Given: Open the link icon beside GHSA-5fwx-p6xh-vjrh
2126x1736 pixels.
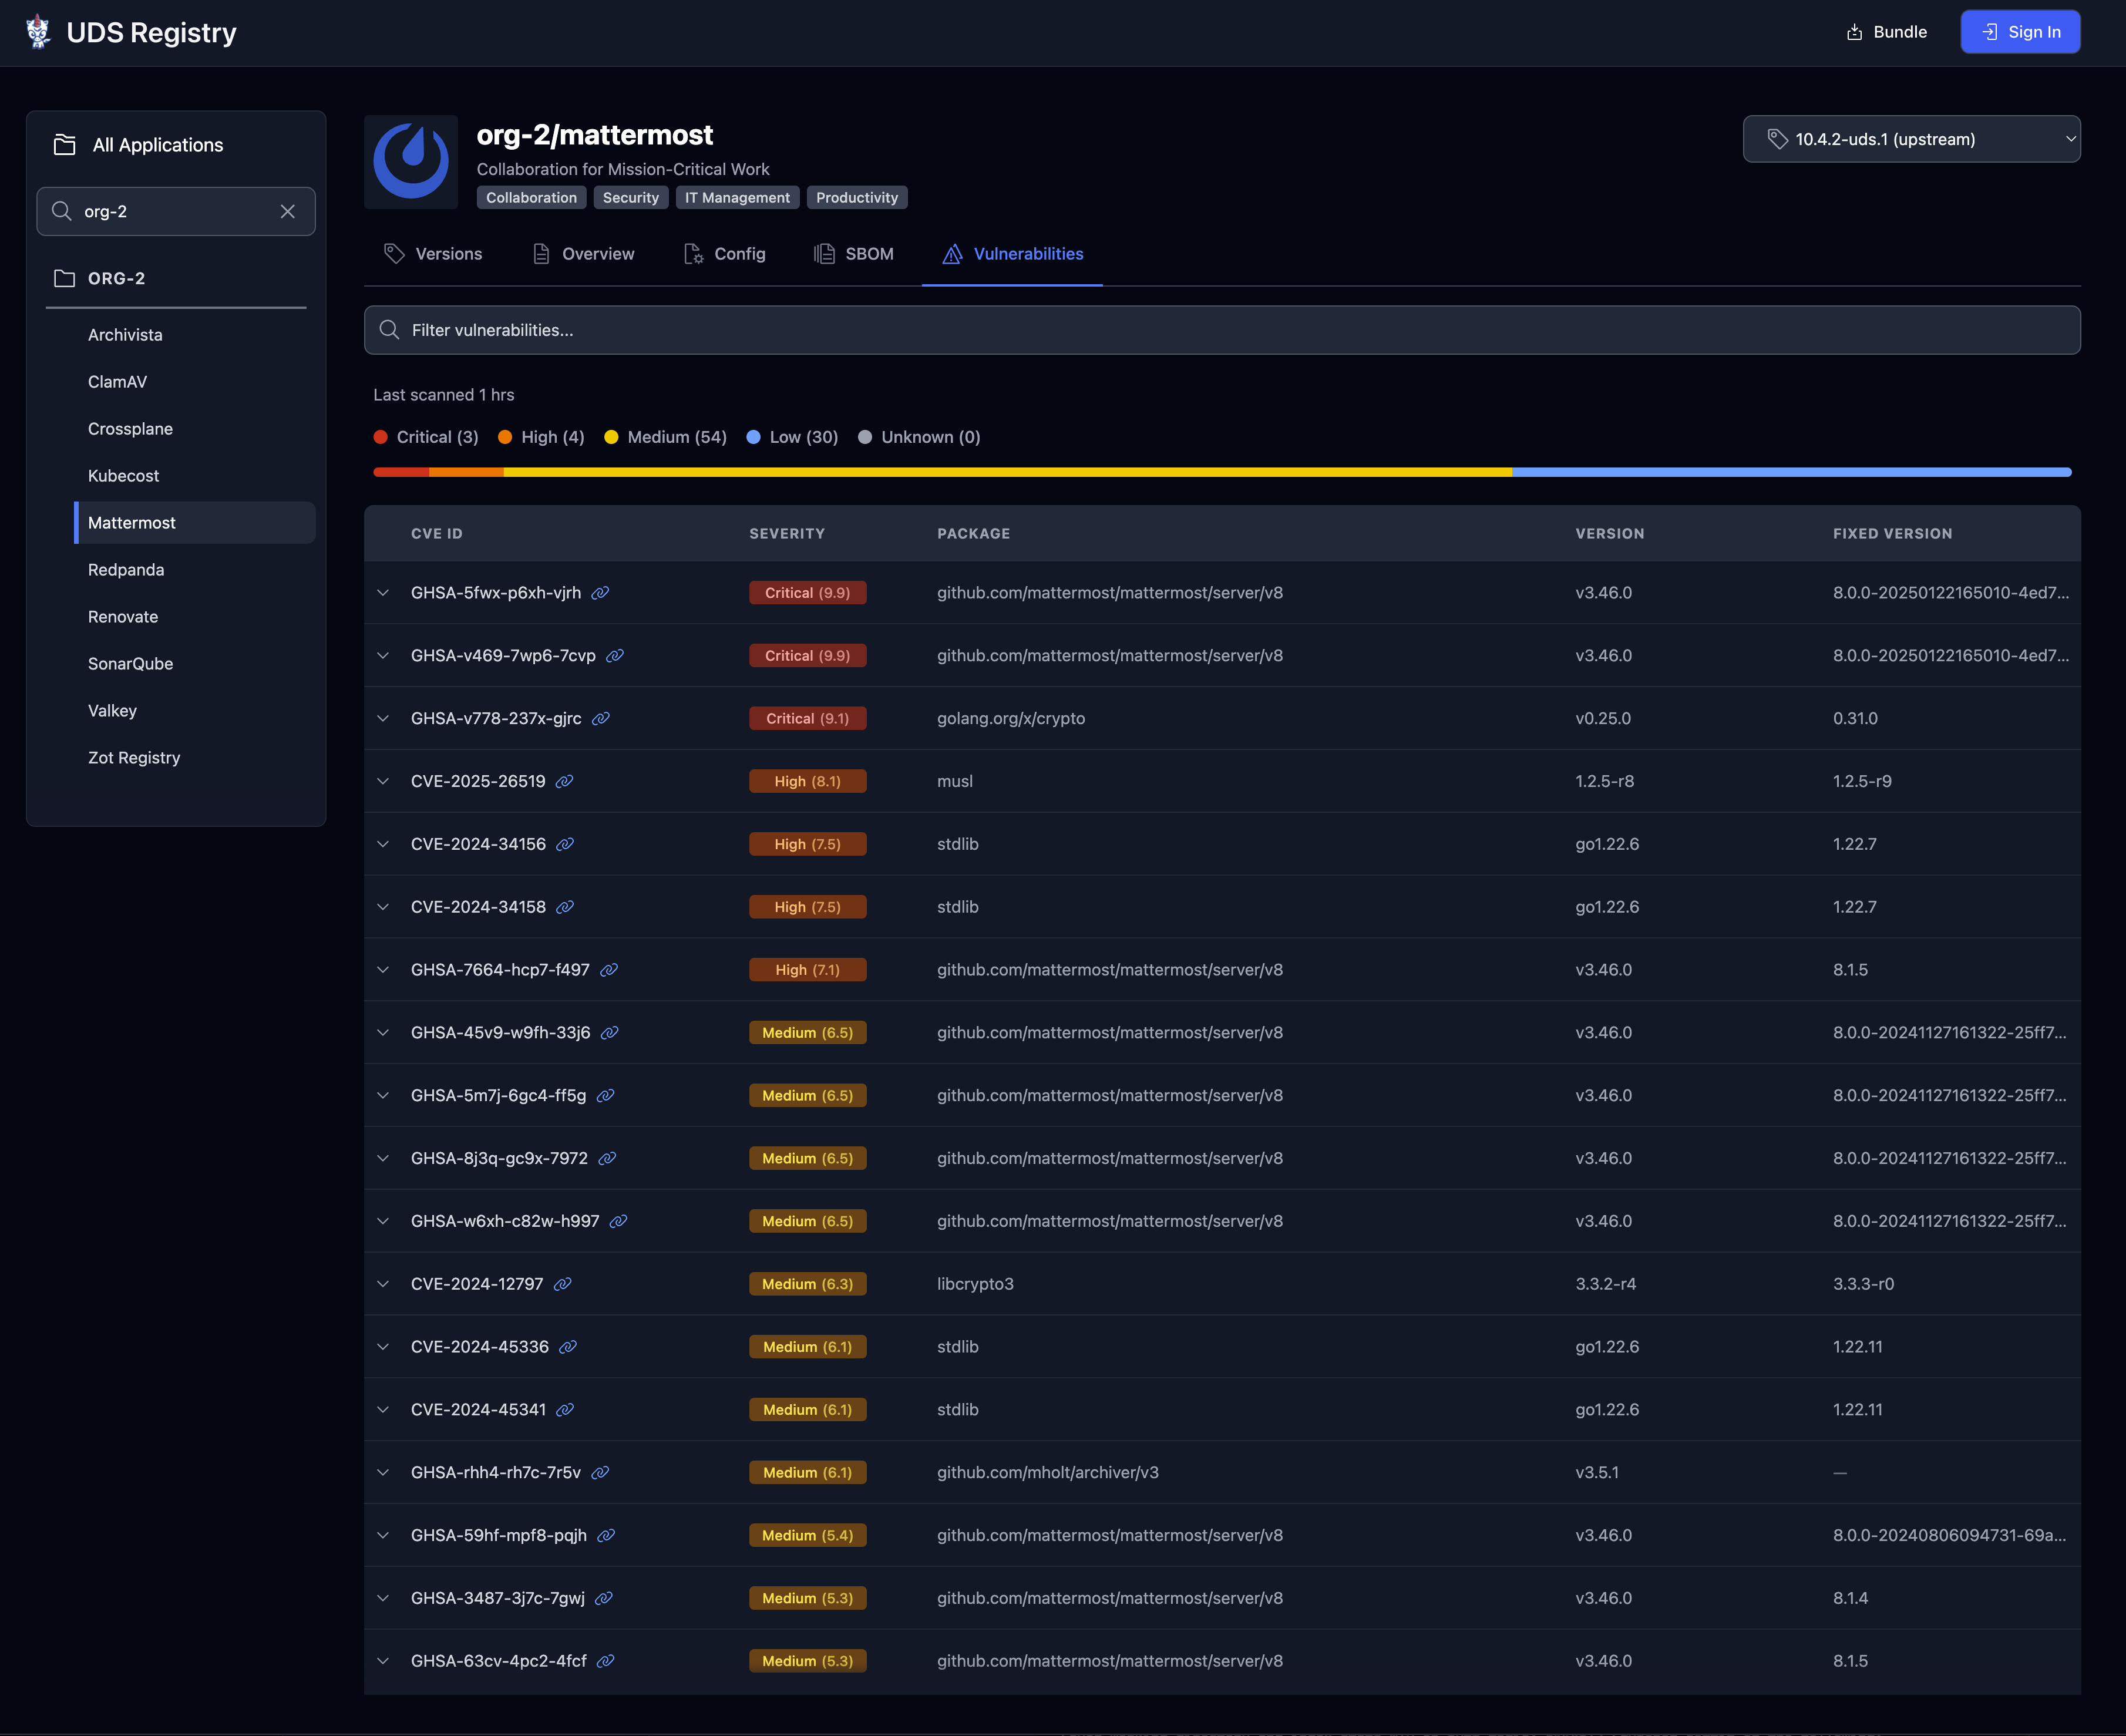Looking at the screenshot, I should point(600,593).
